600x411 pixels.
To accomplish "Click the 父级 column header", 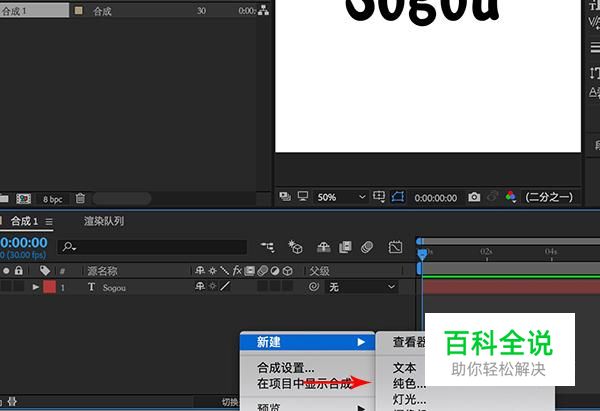I will pyautogui.click(x=319, y=271).
